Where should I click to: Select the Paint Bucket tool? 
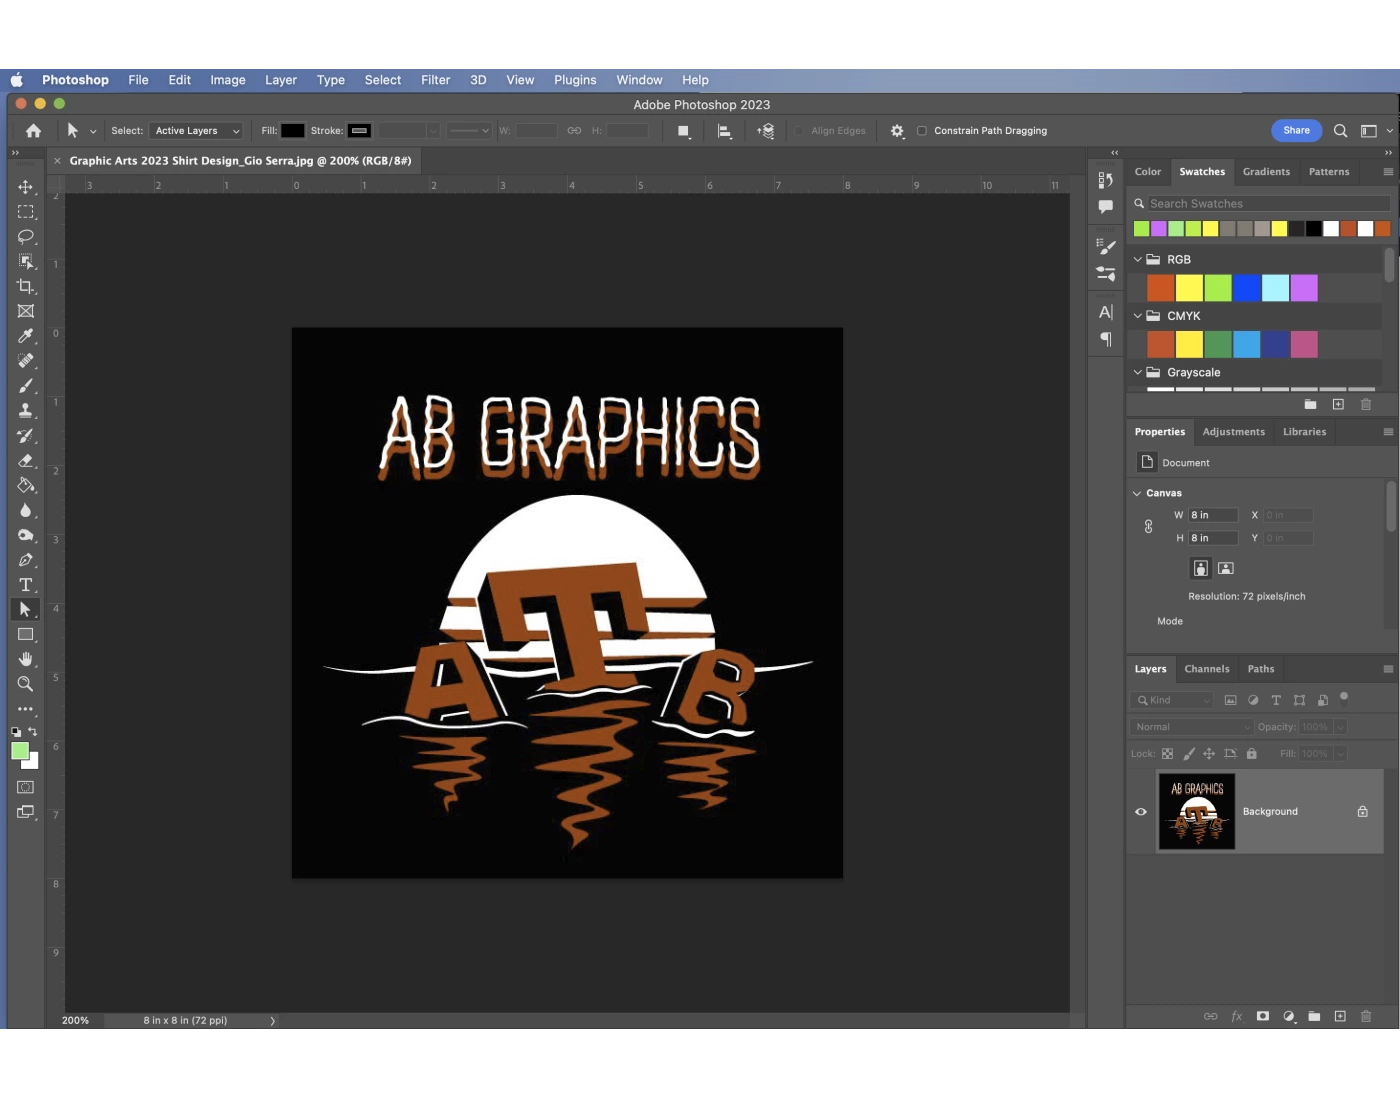click(x=26, y=485)
